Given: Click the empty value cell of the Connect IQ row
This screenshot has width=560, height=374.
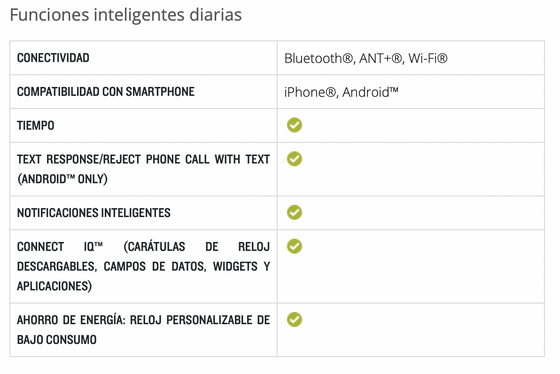Looking at the screenshot, I should 411,266.
